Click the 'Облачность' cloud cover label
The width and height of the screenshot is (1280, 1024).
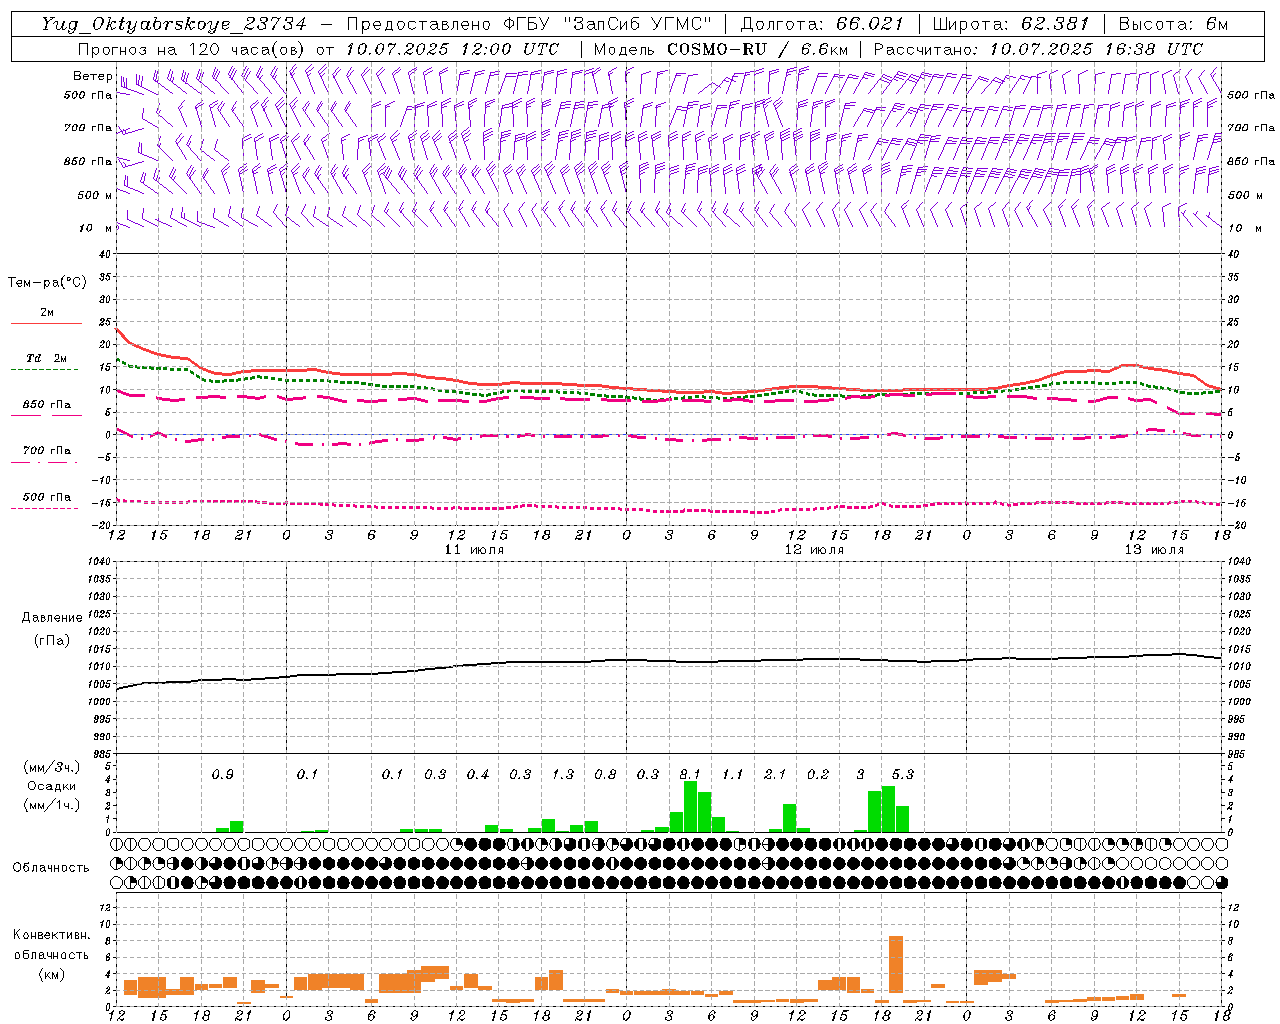click(51, 867)
